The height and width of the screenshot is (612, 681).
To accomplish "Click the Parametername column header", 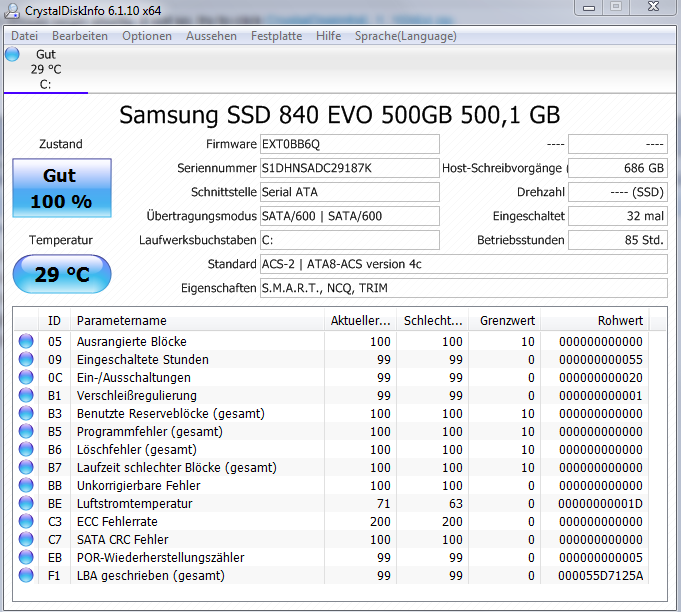I will tap(197, 321).
